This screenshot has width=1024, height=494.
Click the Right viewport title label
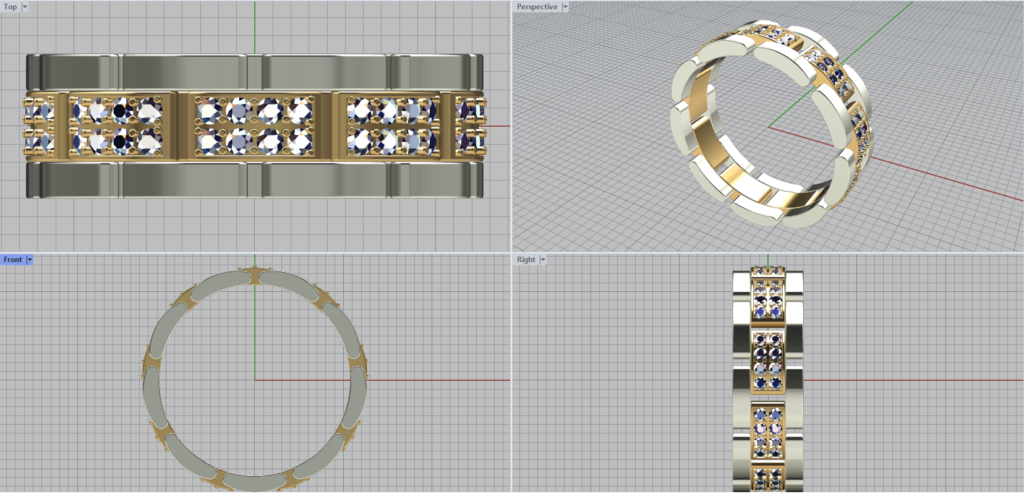coord(526,260)
